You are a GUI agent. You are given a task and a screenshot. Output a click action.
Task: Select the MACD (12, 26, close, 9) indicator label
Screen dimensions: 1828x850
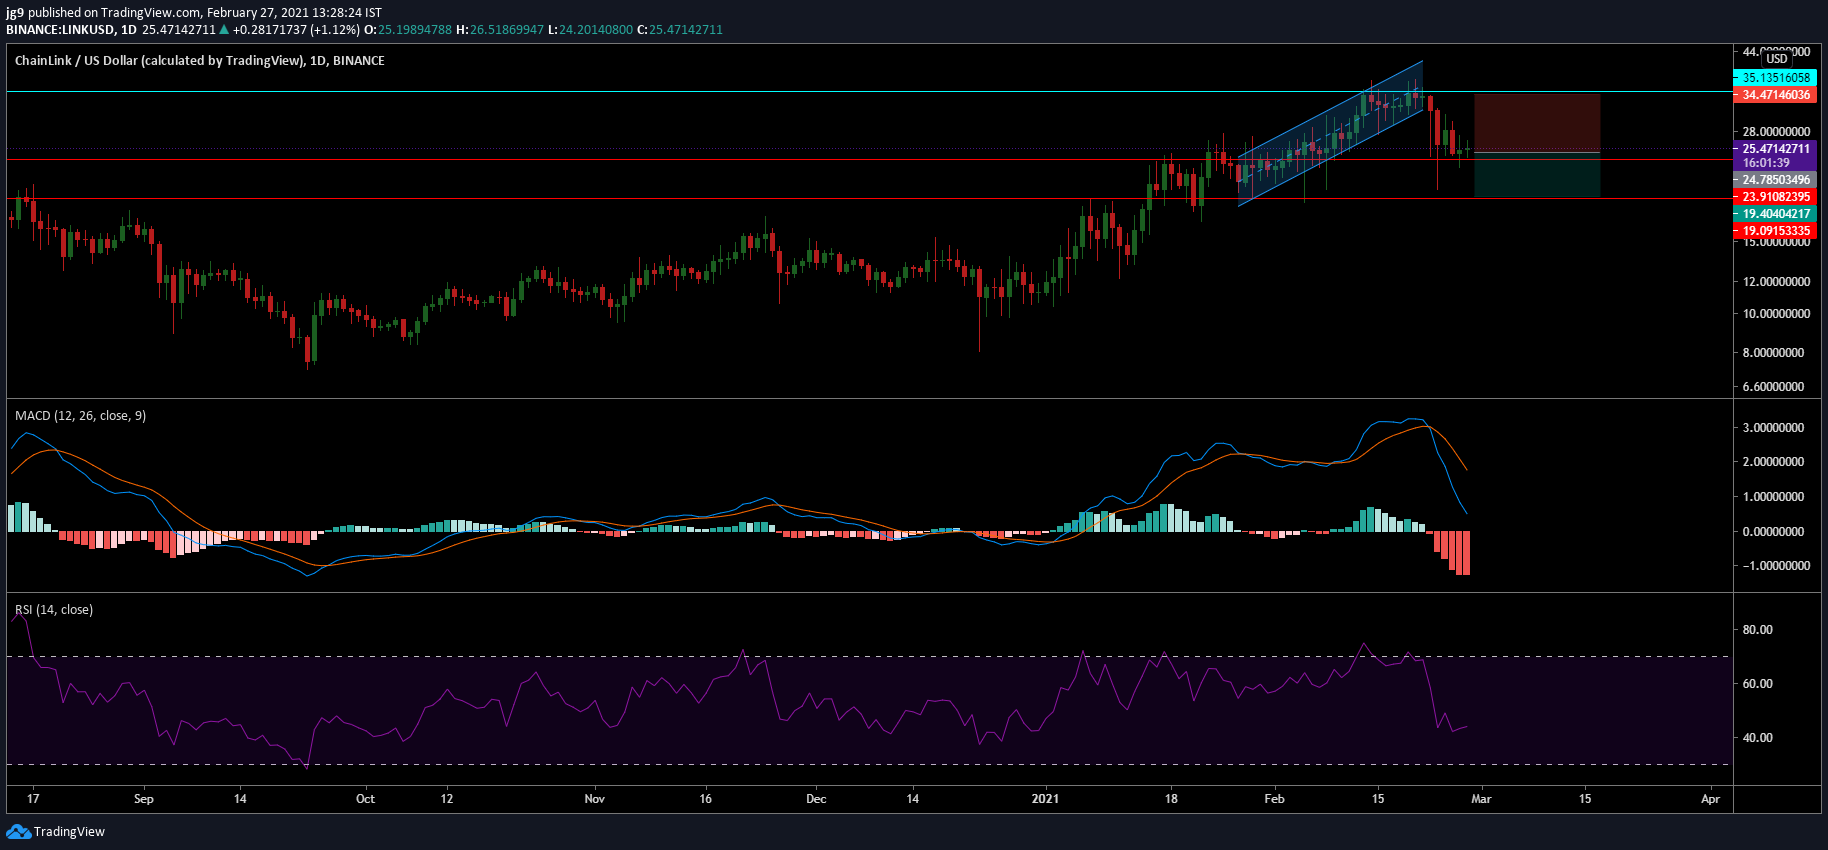tap(81, 416)
